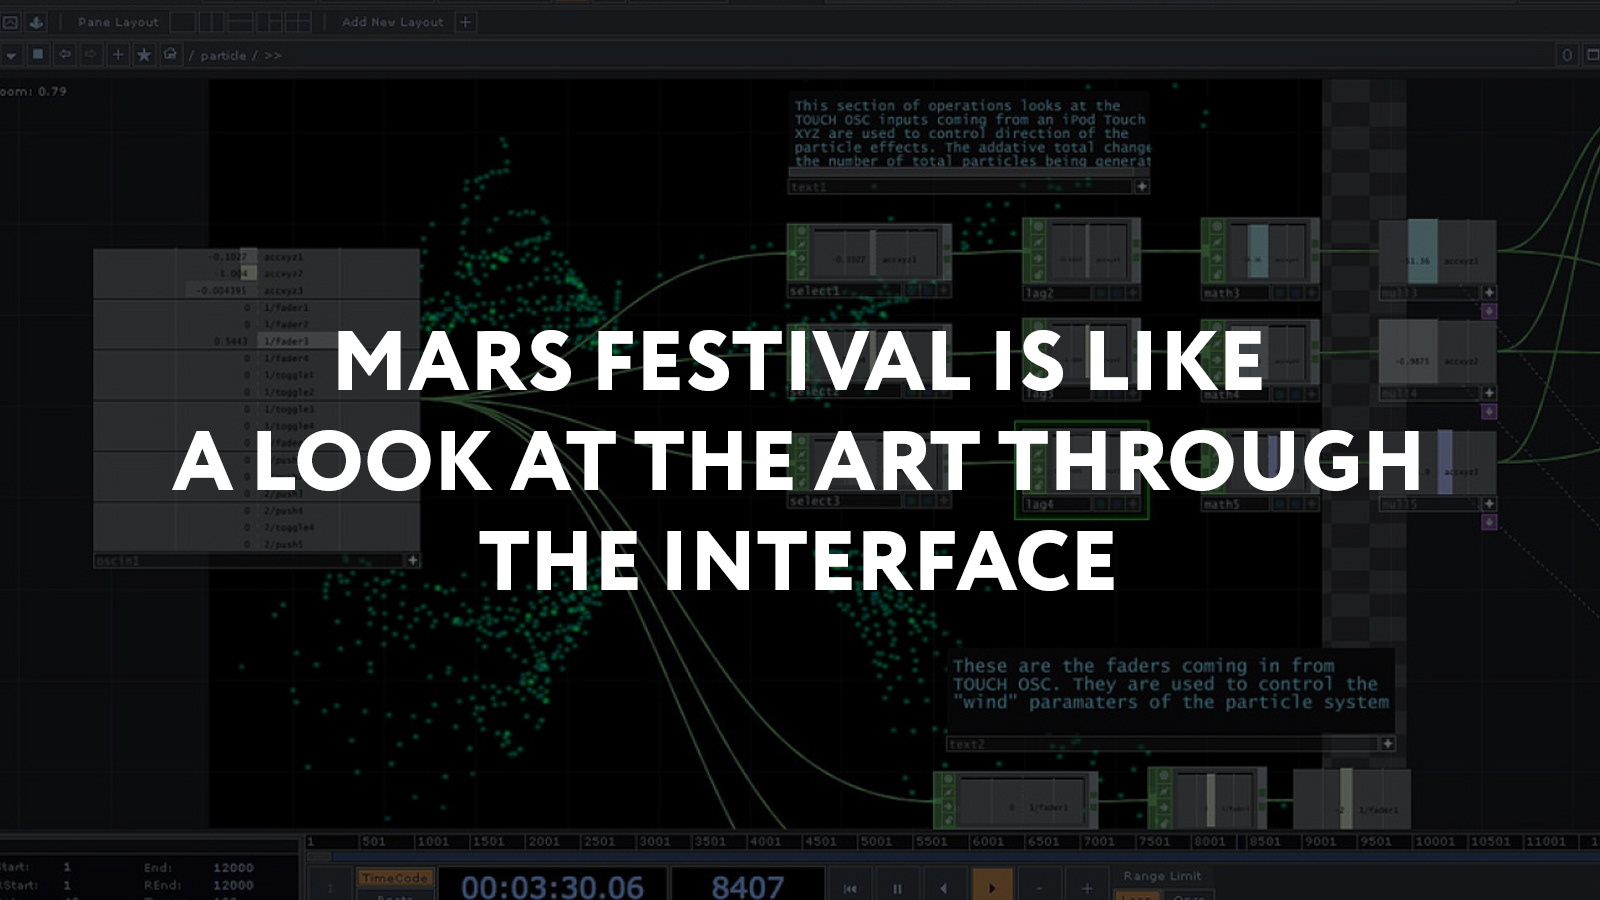Click the plus on the oscin1 node

412,560
